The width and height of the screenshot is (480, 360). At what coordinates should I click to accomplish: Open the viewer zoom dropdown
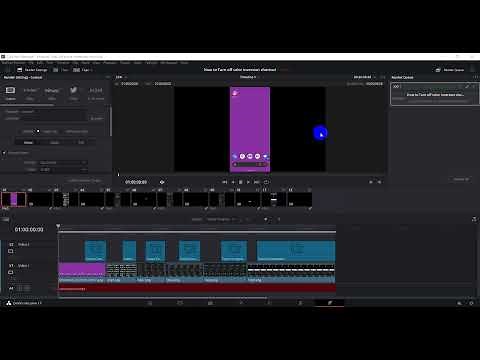(121, 77)
